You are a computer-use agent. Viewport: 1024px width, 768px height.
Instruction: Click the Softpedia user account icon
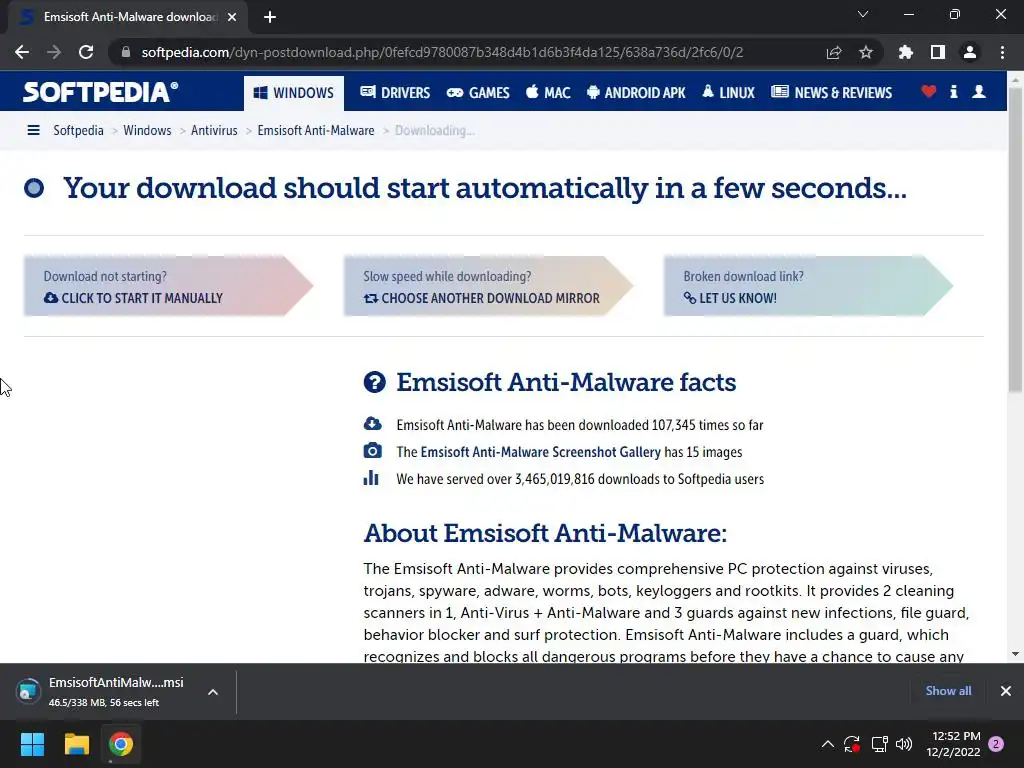(x=979, y=92)
